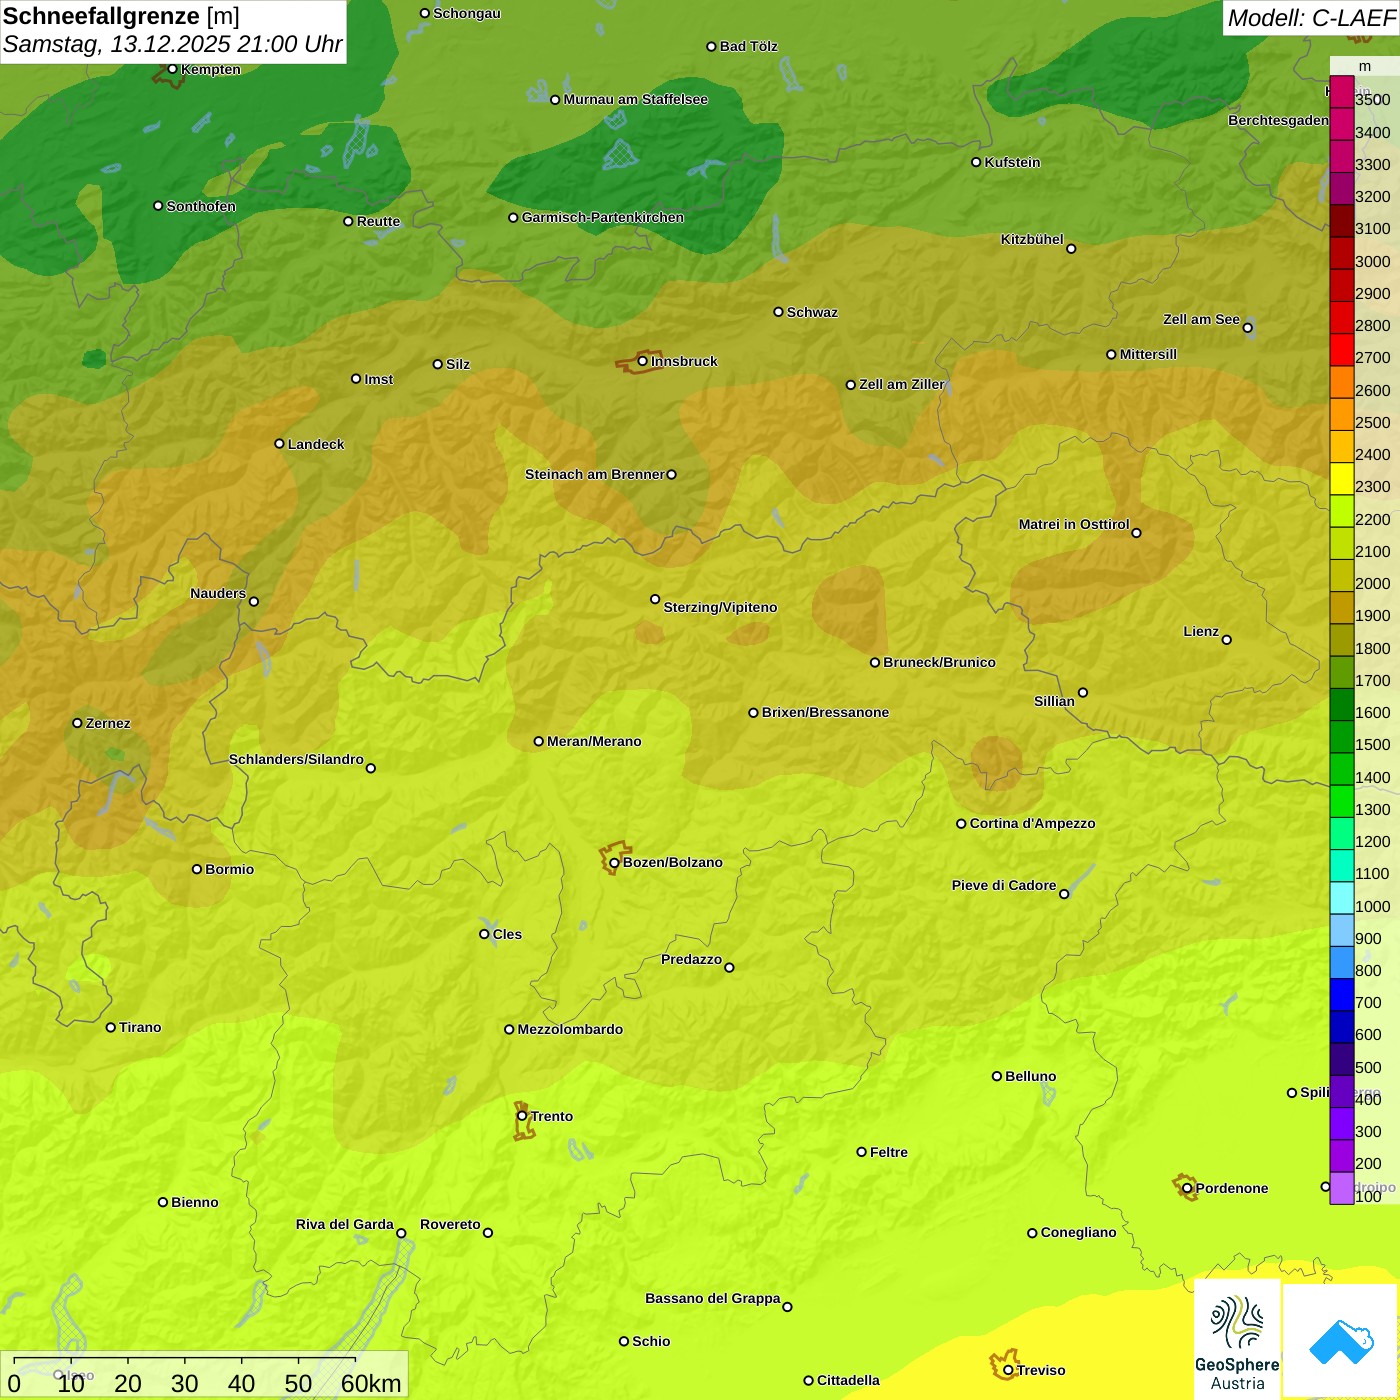Click the 'Schneefallgrenze [m]' title
This screenshot has width=1400, height=1400.
tap(121, 16)
